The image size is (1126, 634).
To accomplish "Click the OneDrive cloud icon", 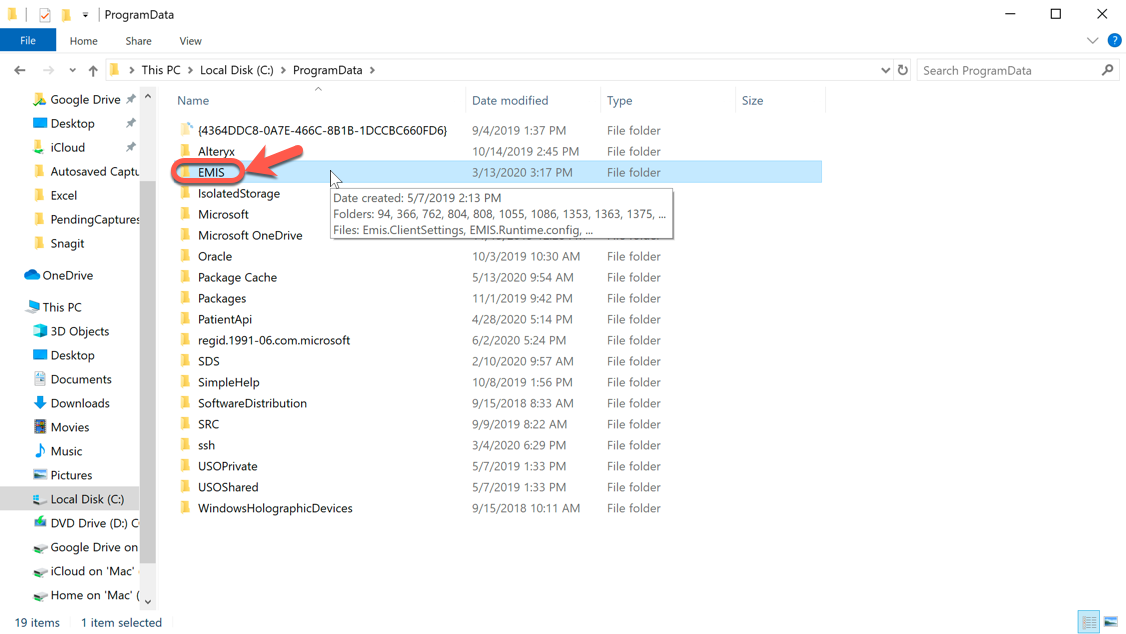I will point(32,275).
